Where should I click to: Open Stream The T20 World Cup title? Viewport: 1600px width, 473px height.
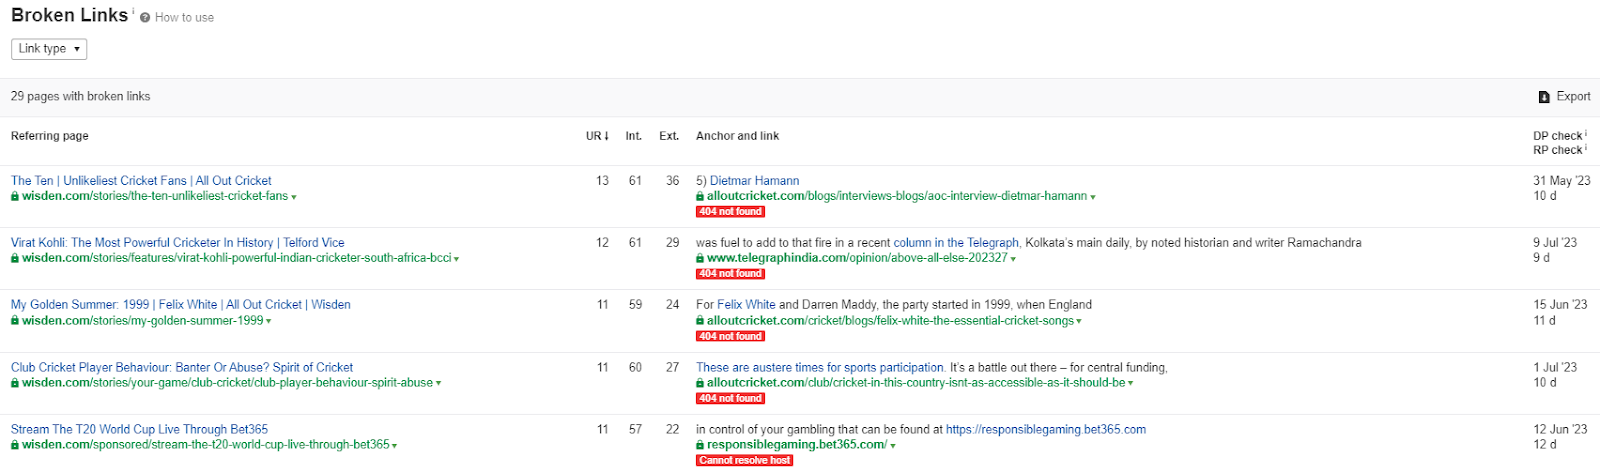[x=139, y=430]
